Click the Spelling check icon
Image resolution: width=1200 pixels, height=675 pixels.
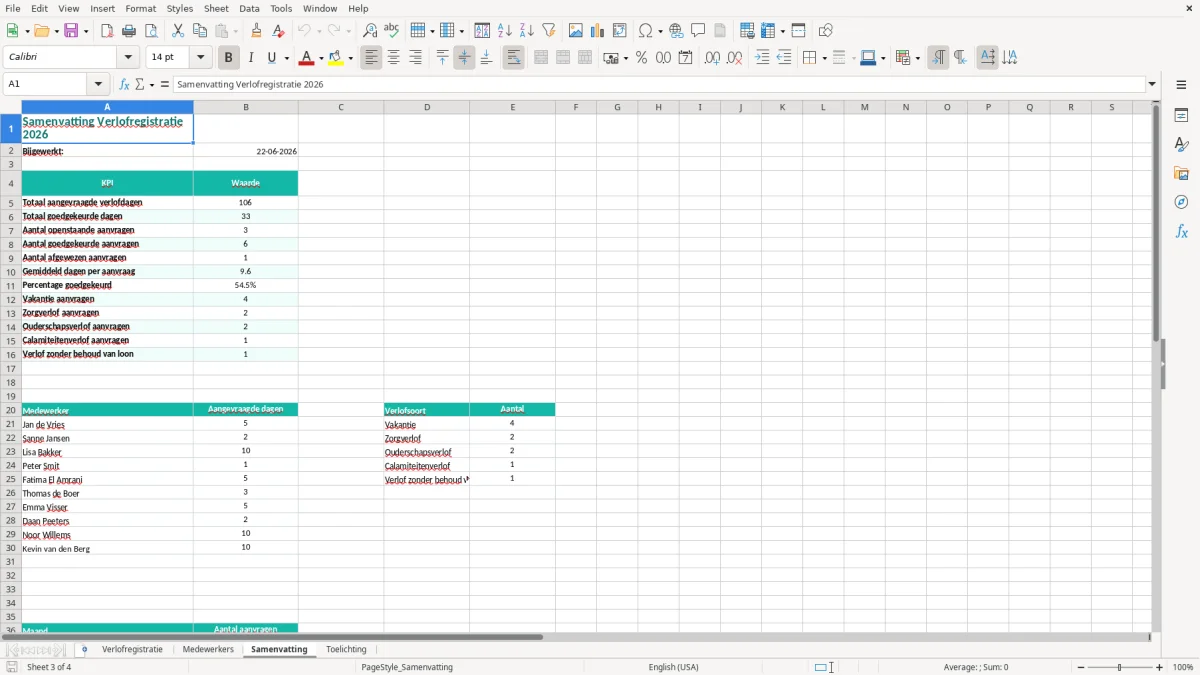pyautogui.click(x=392, y=31)
